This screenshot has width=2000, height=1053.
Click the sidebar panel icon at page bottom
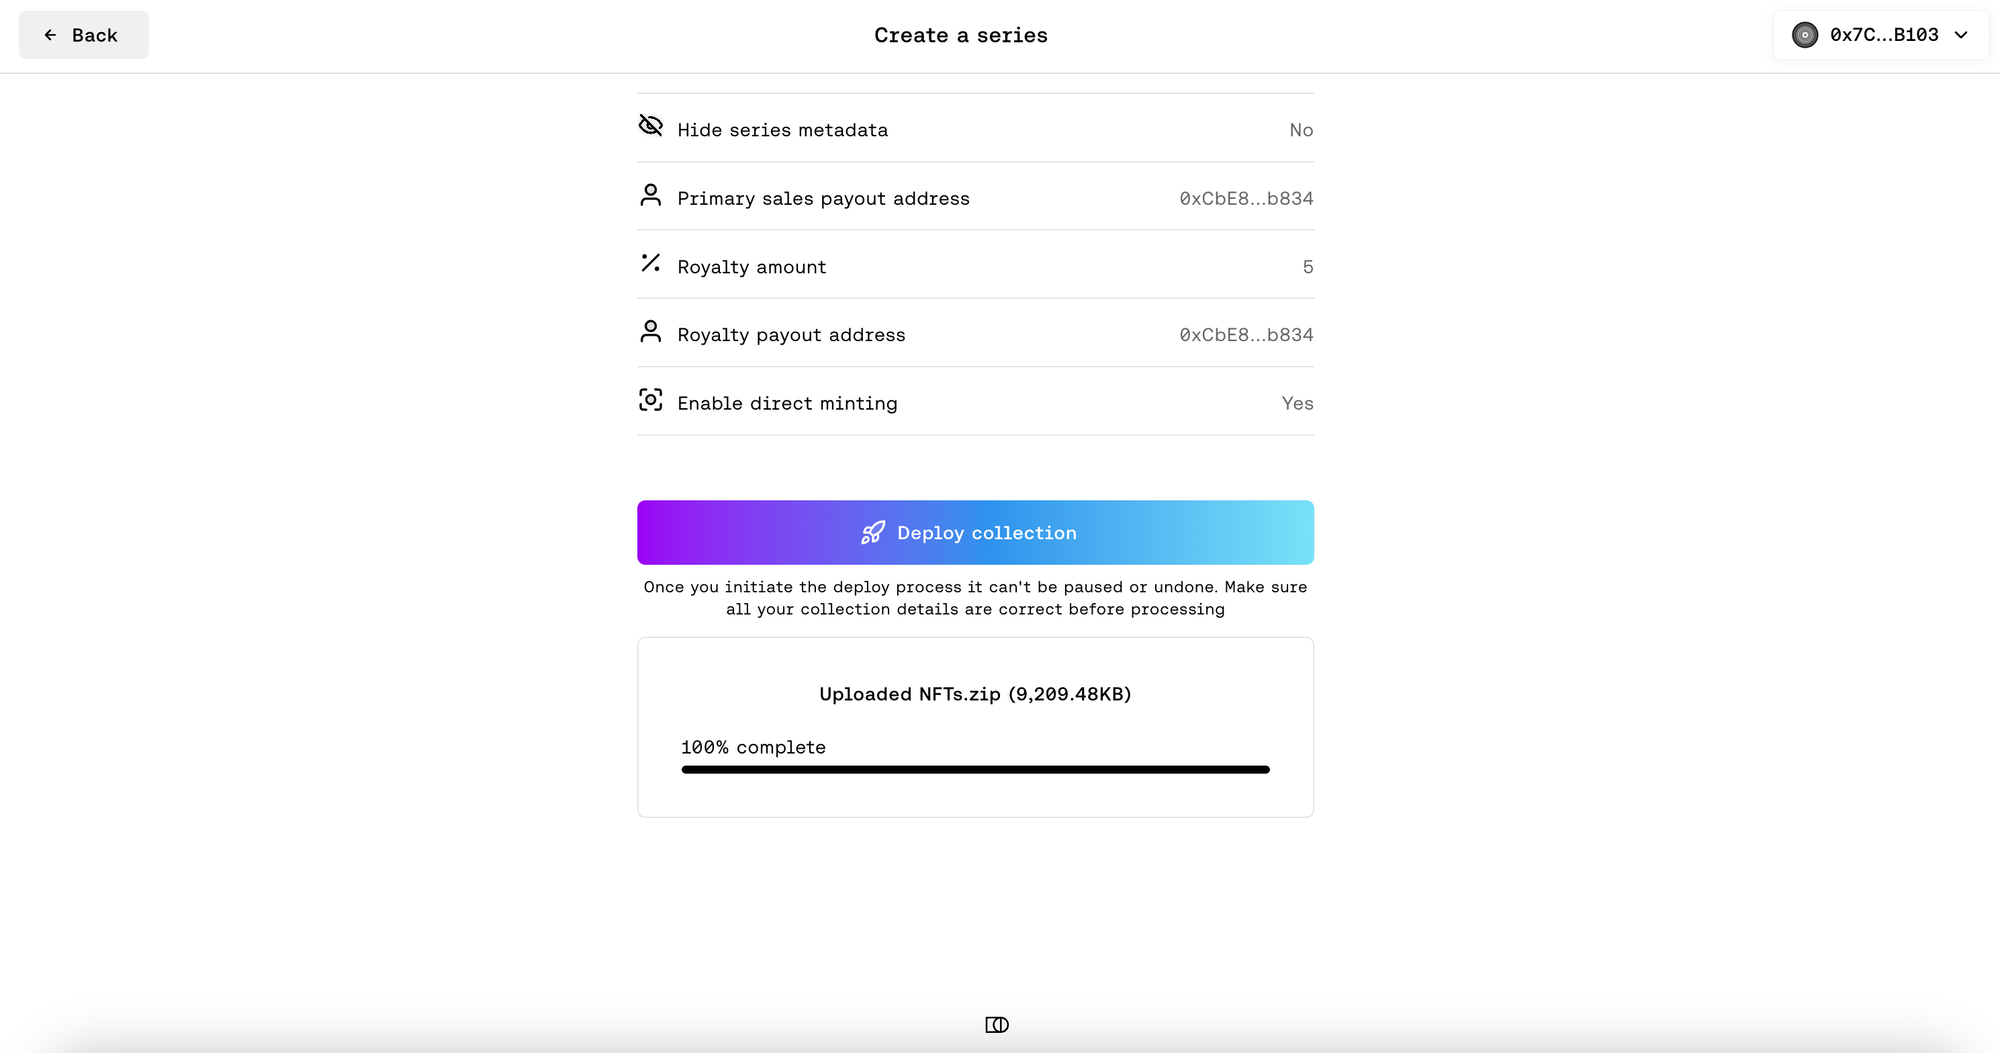tap(997, 1025)
